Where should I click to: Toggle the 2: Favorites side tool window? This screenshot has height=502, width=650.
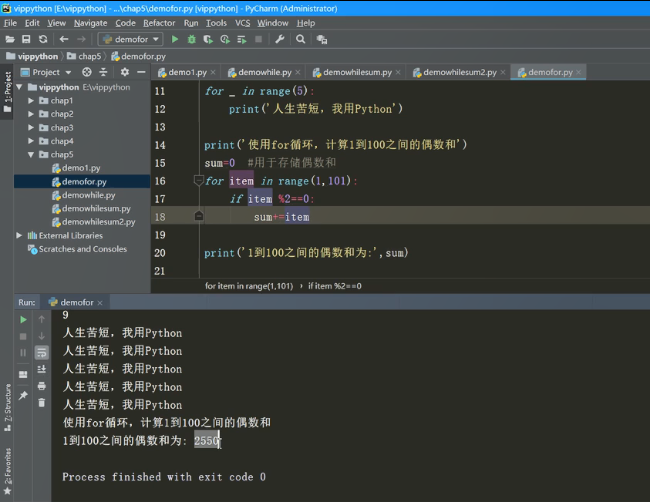(x=7, y=471)
